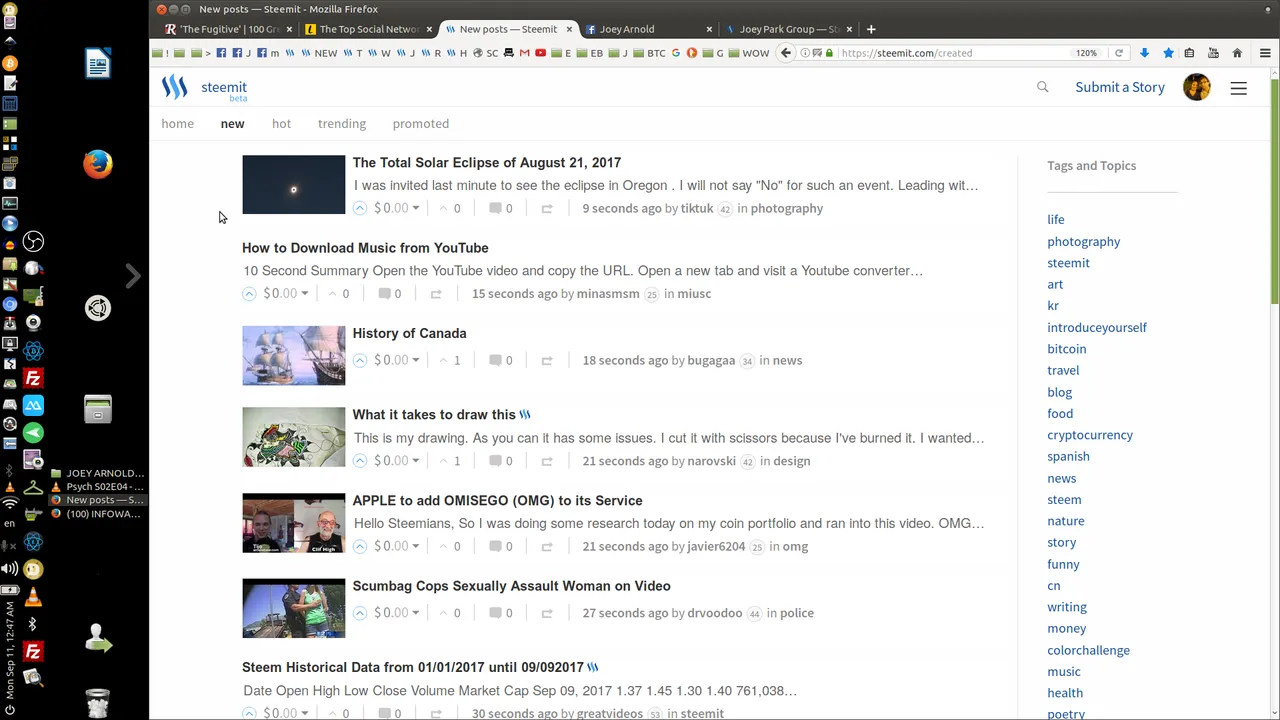
Task: Open the search magnifier icon
Action: (1043, 87)
